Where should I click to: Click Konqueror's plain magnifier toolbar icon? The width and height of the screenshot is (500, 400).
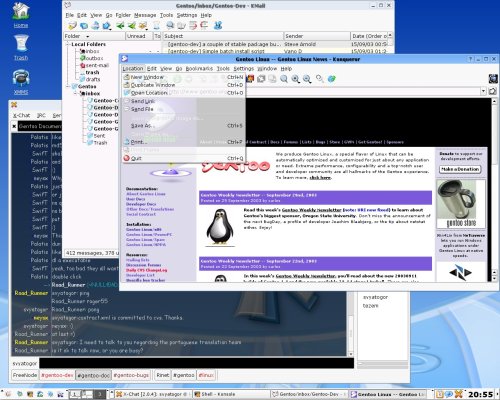284,79
